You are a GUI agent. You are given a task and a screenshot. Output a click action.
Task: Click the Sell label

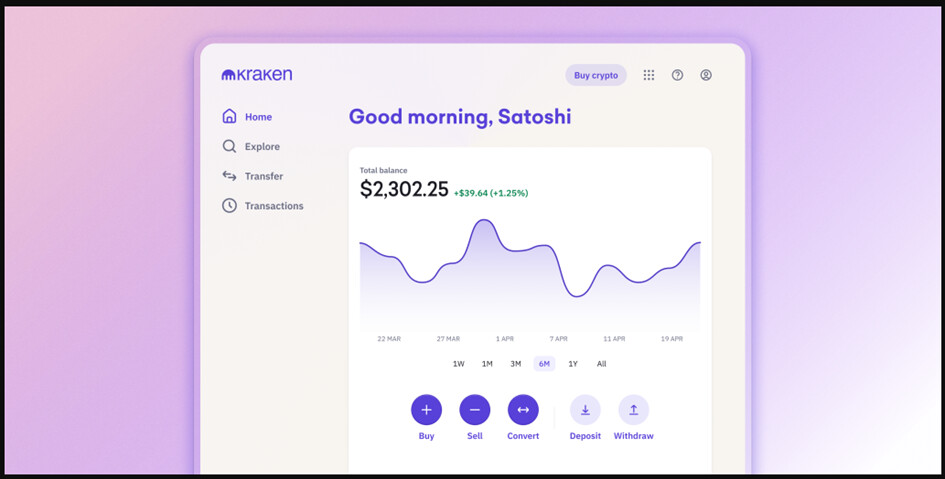point(475,436)
